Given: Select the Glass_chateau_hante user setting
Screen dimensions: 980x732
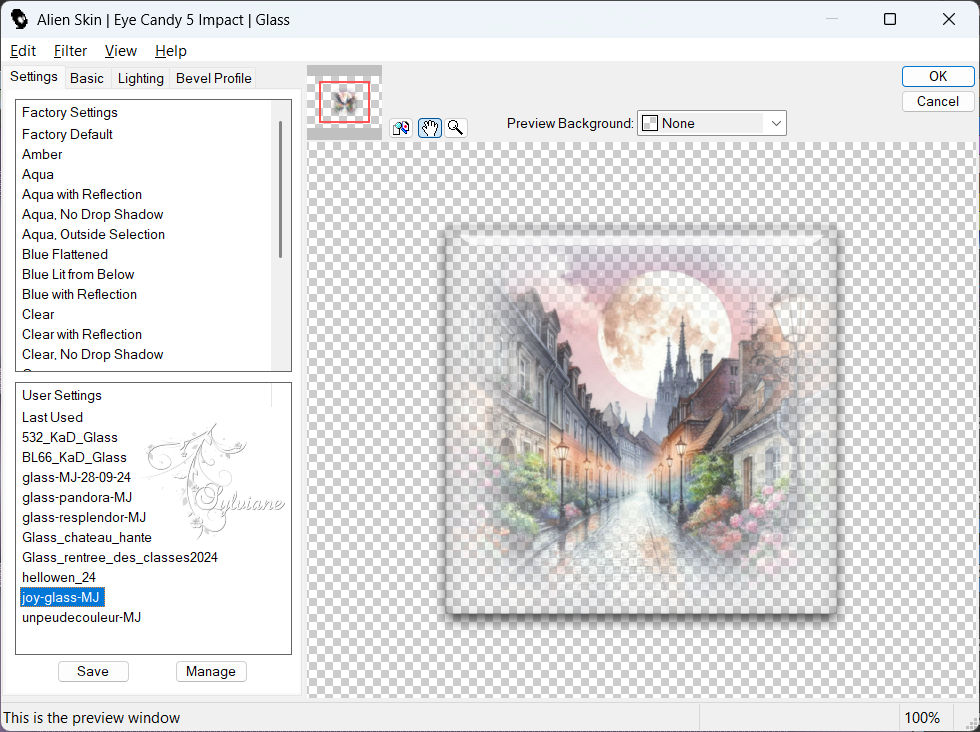Looking at the screenshot, I should (87, 538).
